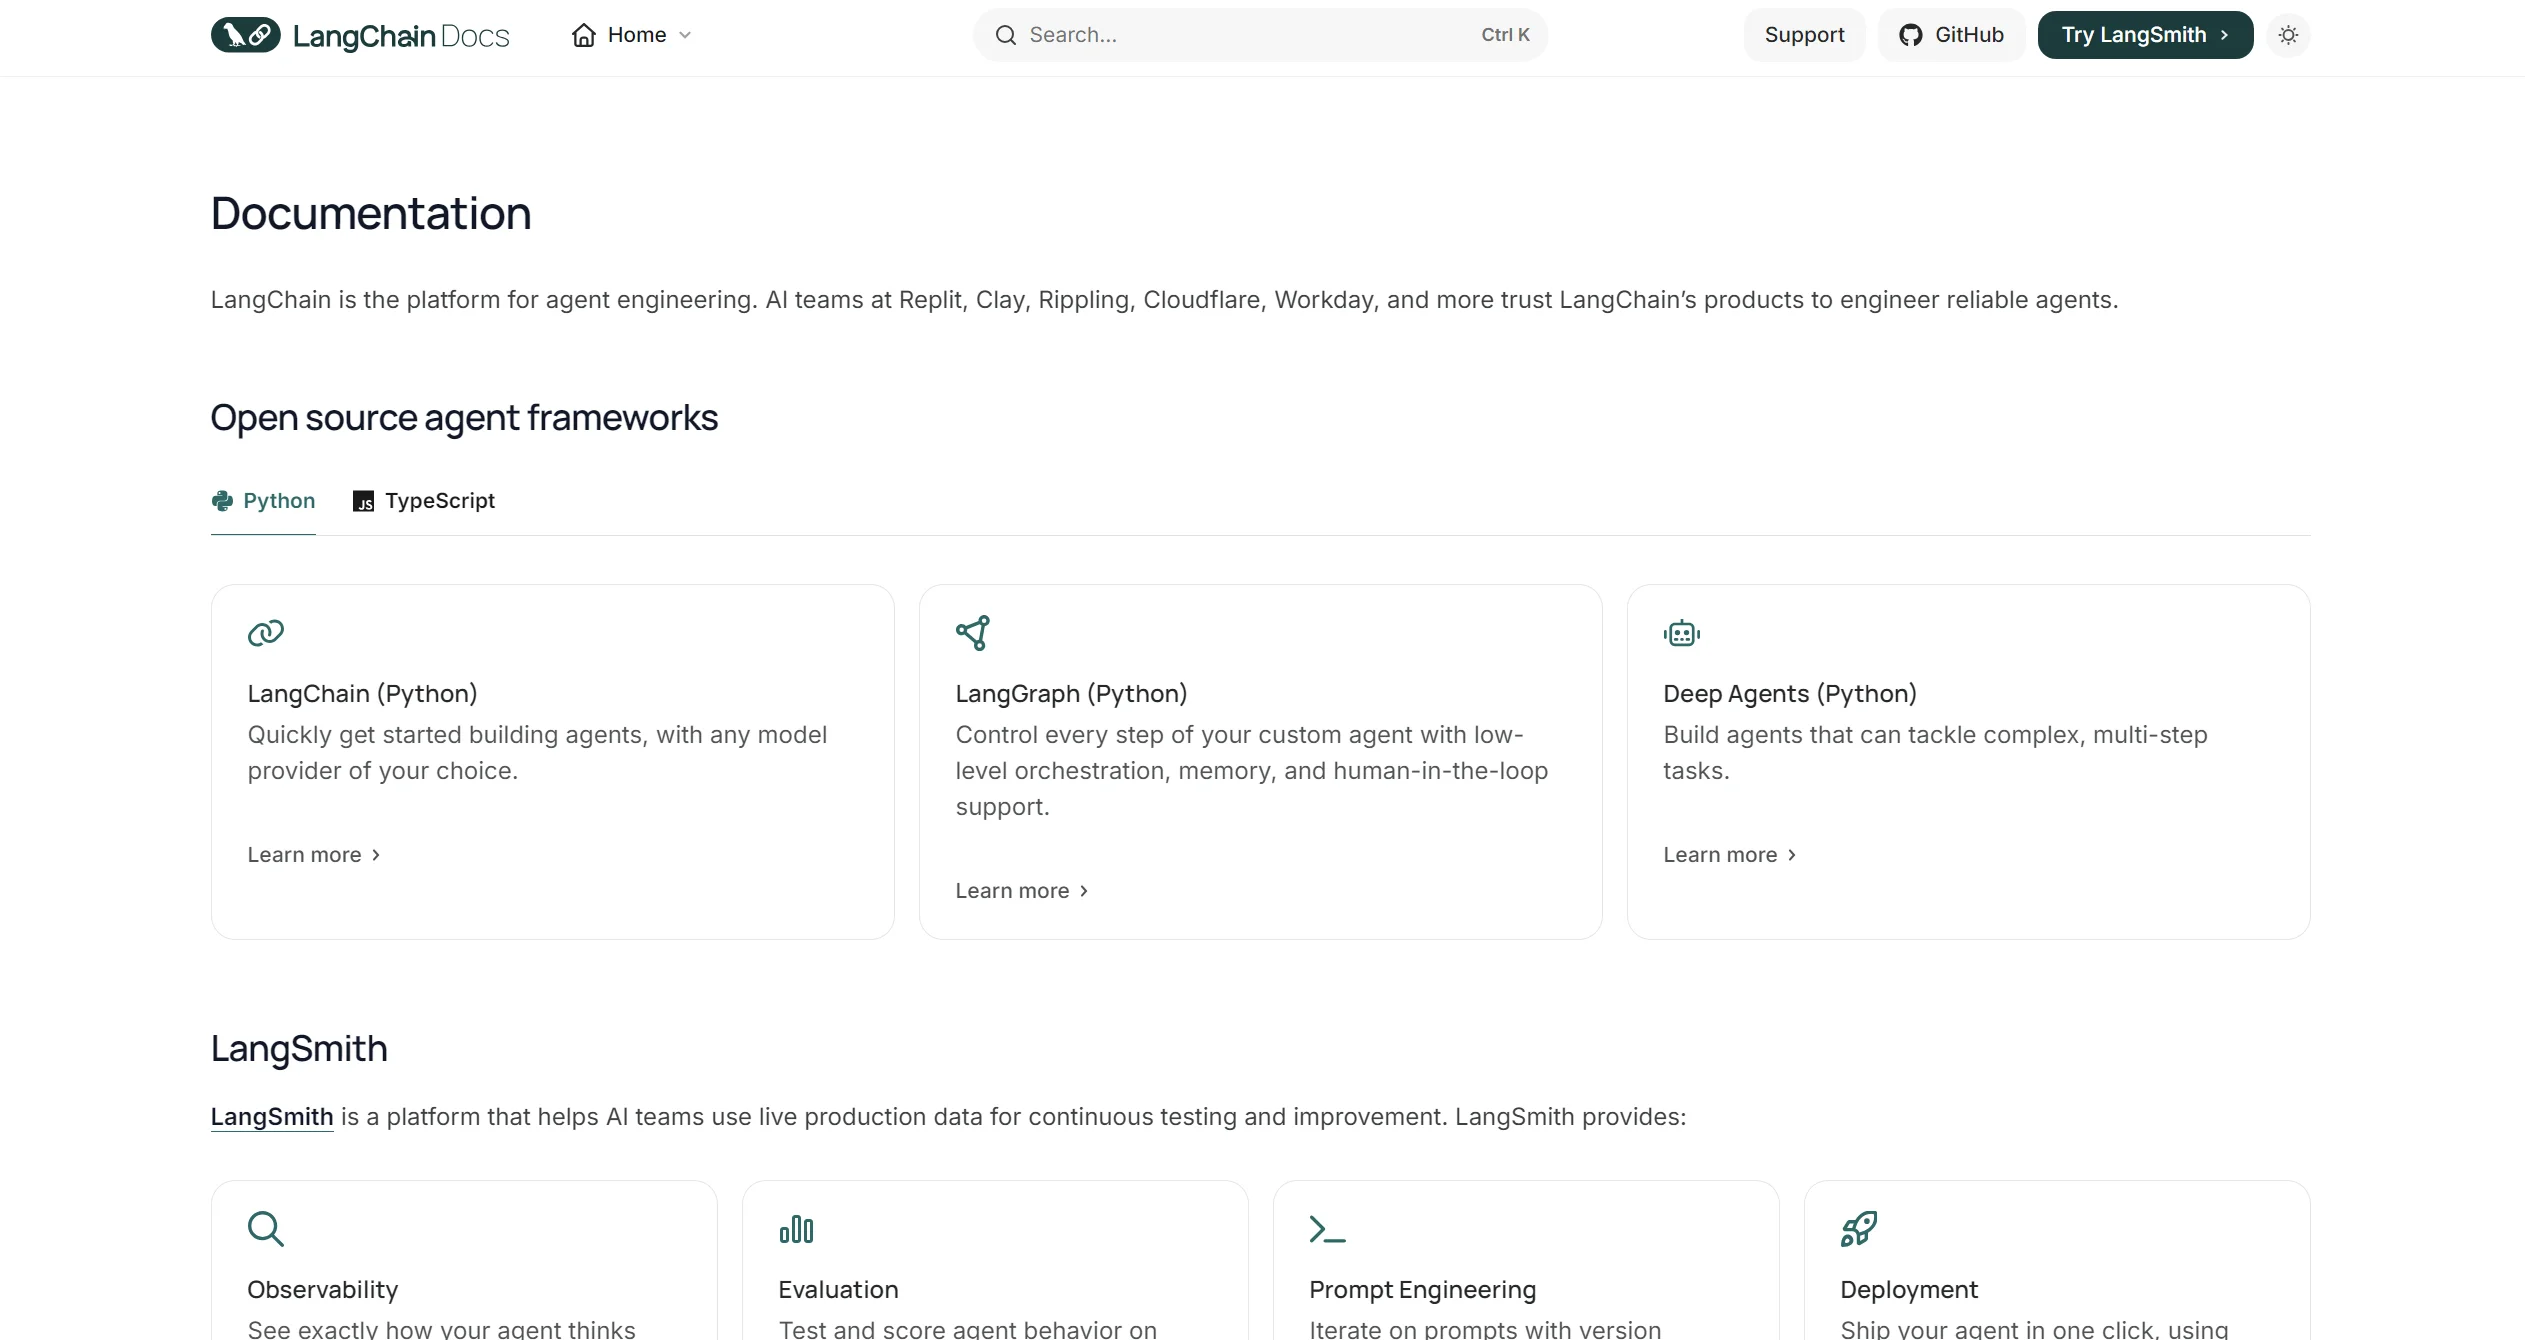Click the Deployment rocket icon
Viewport: 2525px width, 1340px height.
[x=1859, y=1228]
